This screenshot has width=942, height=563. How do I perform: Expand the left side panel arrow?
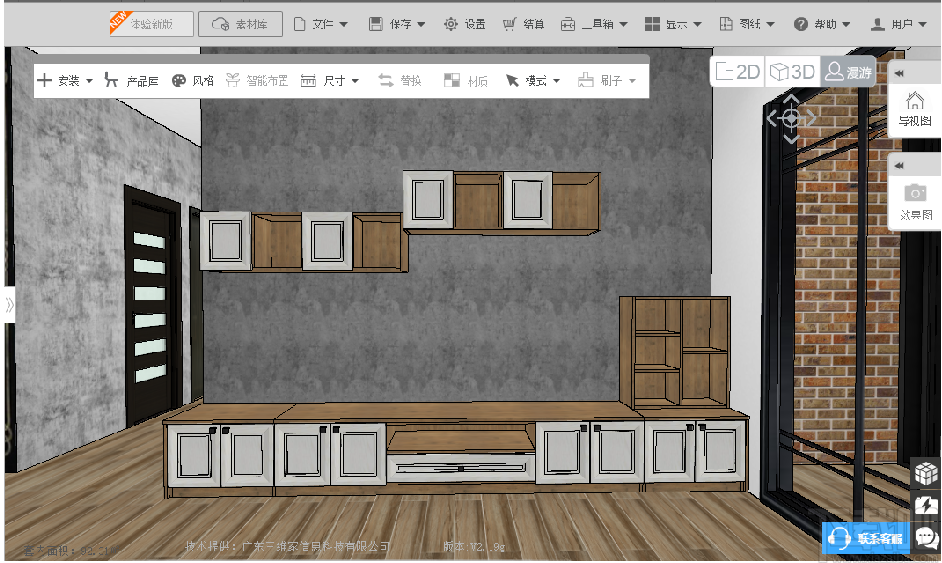(x=9, y=305)
